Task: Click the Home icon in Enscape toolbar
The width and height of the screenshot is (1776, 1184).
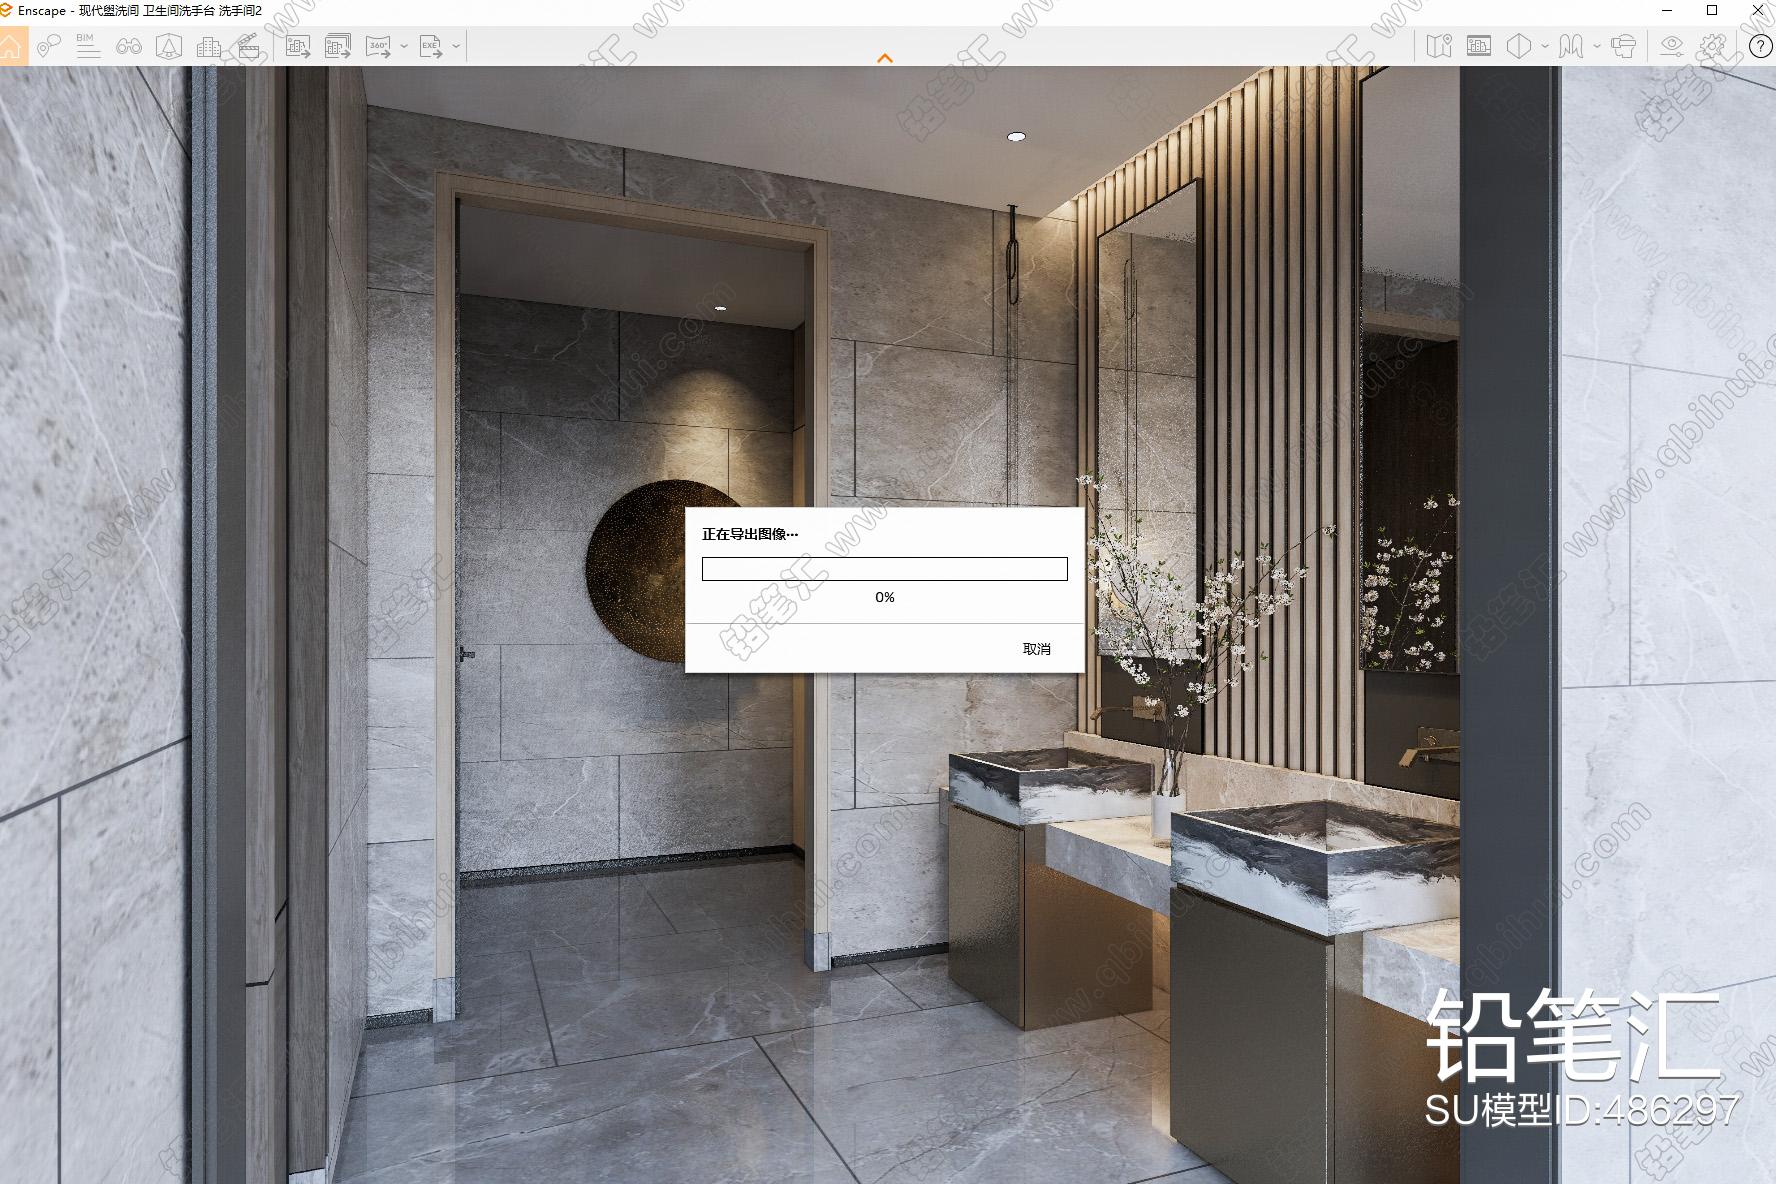Action: [11, 46]
